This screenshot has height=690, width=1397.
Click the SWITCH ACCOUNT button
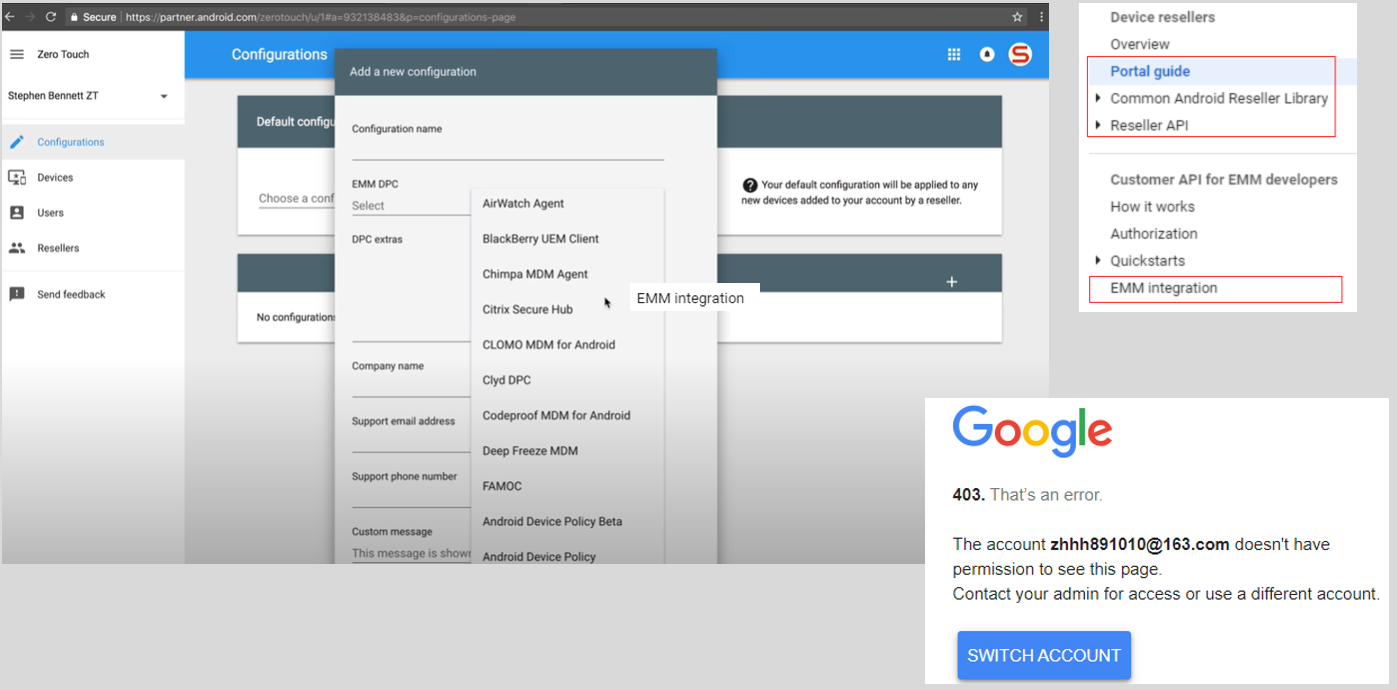pyautogui.click(x=1043, y=655)
